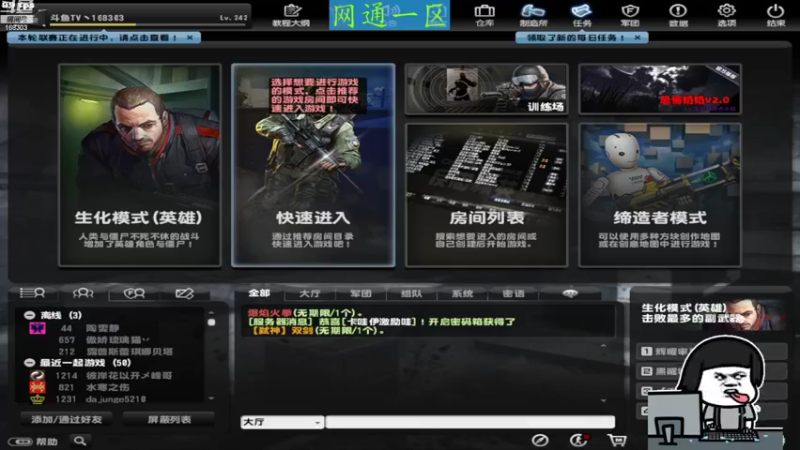Click the chat message input field

point(470,422)
